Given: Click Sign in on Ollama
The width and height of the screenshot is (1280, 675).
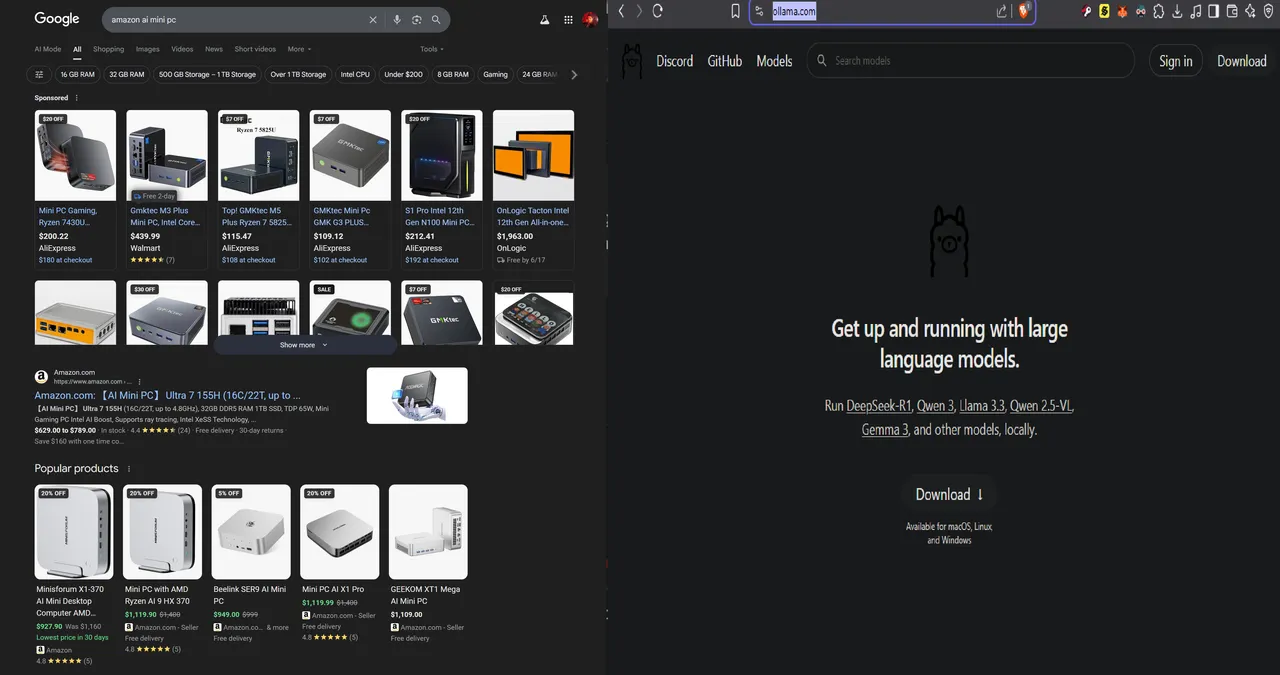Looking at the screenshot, I should click(x=1176, y=61).
